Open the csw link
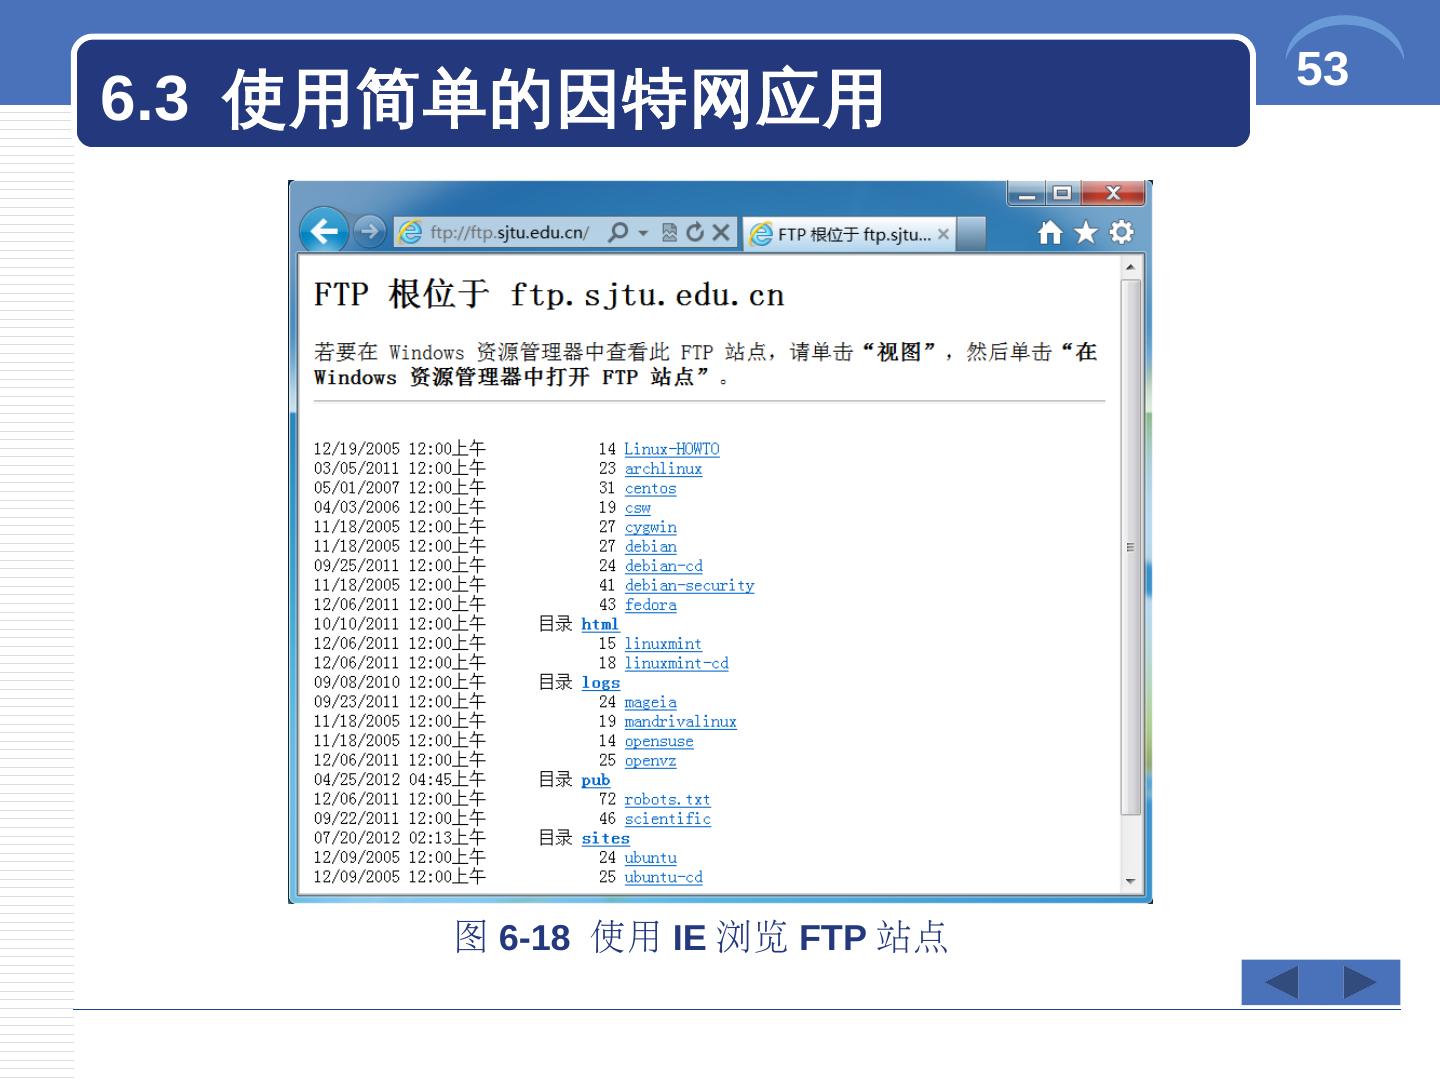1440x1080 pixels. pyautogui.click(x=637, y=508)
